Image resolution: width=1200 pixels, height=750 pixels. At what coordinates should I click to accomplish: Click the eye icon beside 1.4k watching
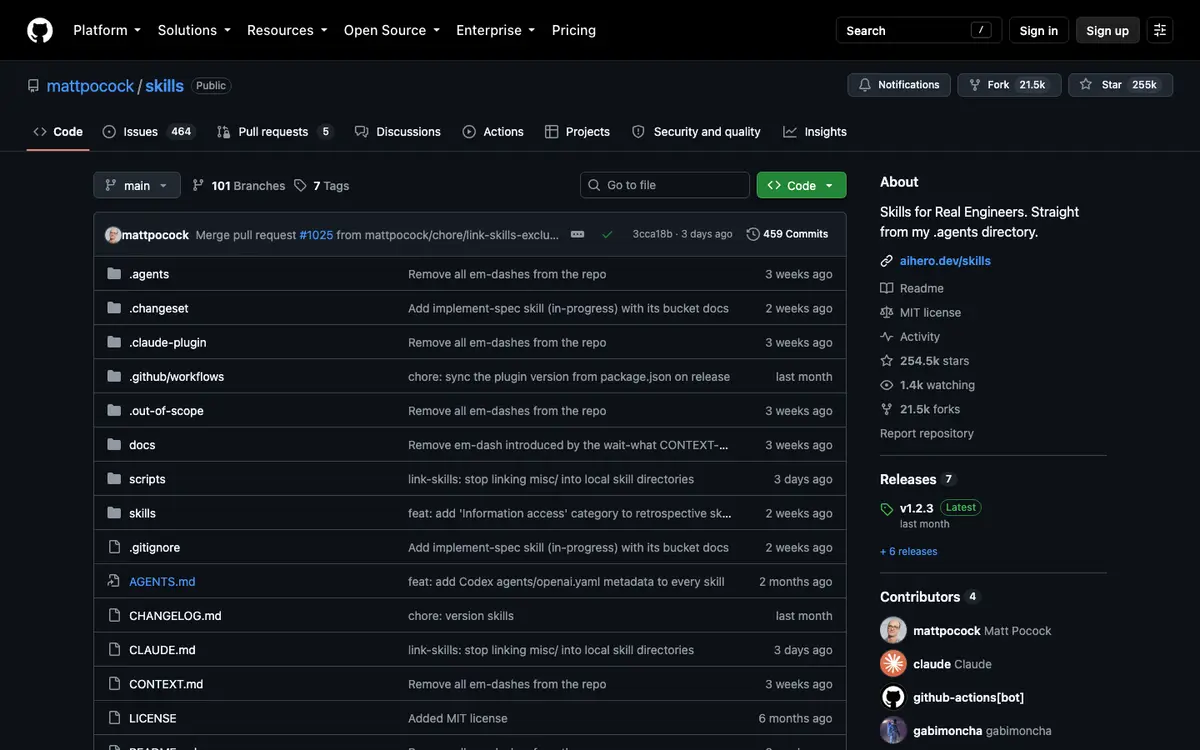[887, 385]
